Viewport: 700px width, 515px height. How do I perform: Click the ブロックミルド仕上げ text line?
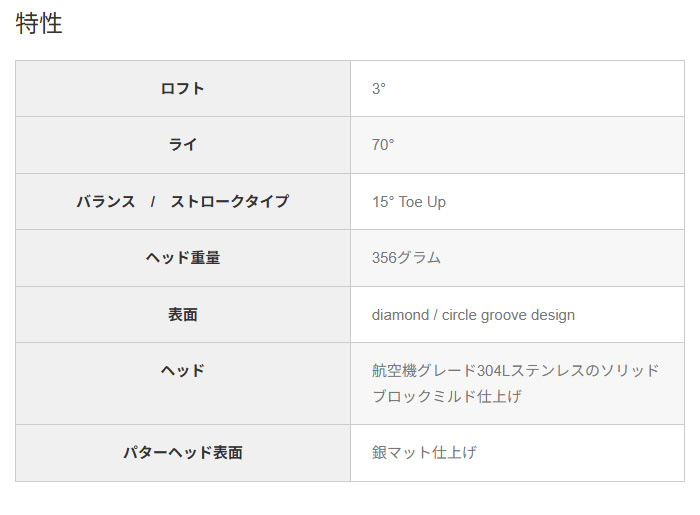coord(447,396)
